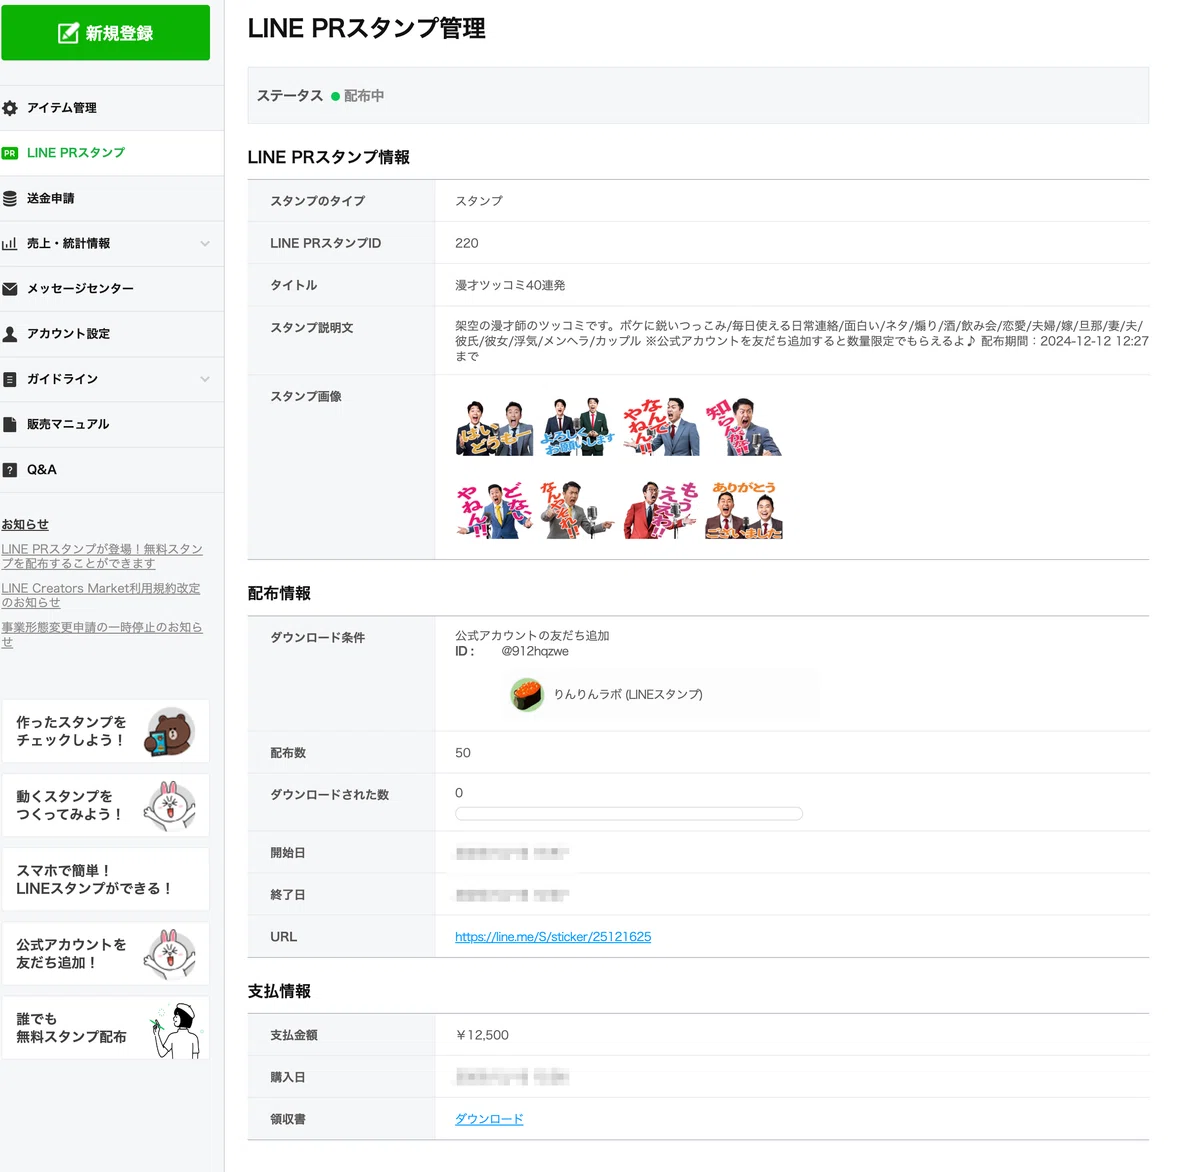Screen dimensions: 1200x1172
Task: Open the line.me/S/sticker/25121625 URL
Action: pos(553,937)
